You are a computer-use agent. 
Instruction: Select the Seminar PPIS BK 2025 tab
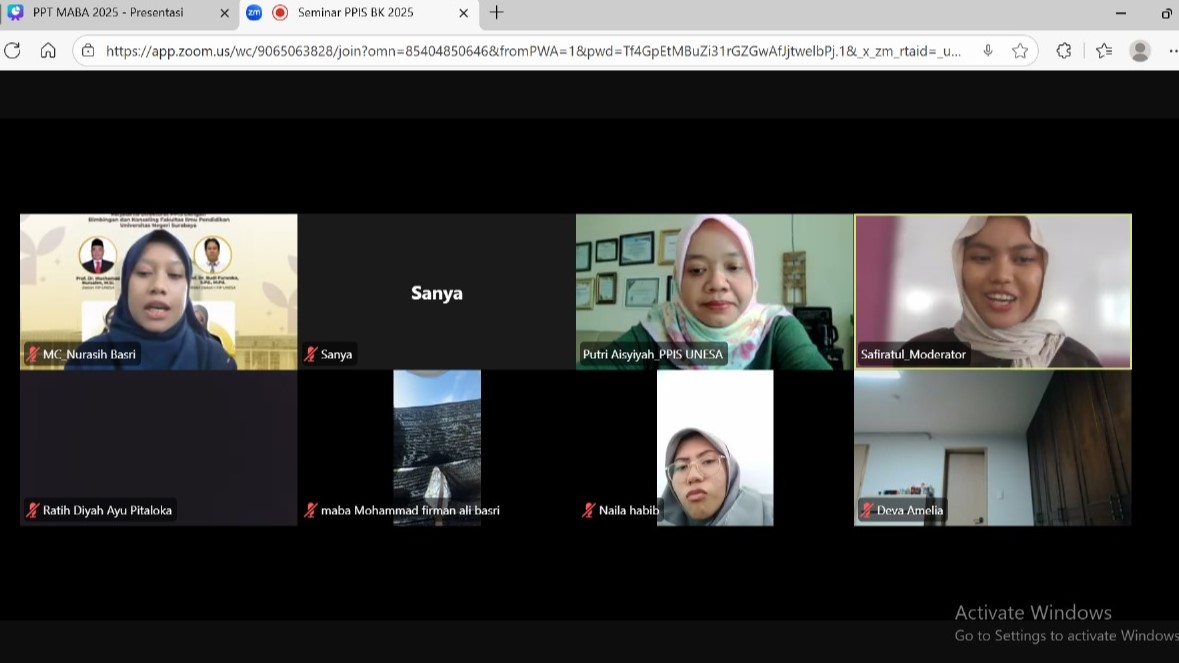click(355, 13)
